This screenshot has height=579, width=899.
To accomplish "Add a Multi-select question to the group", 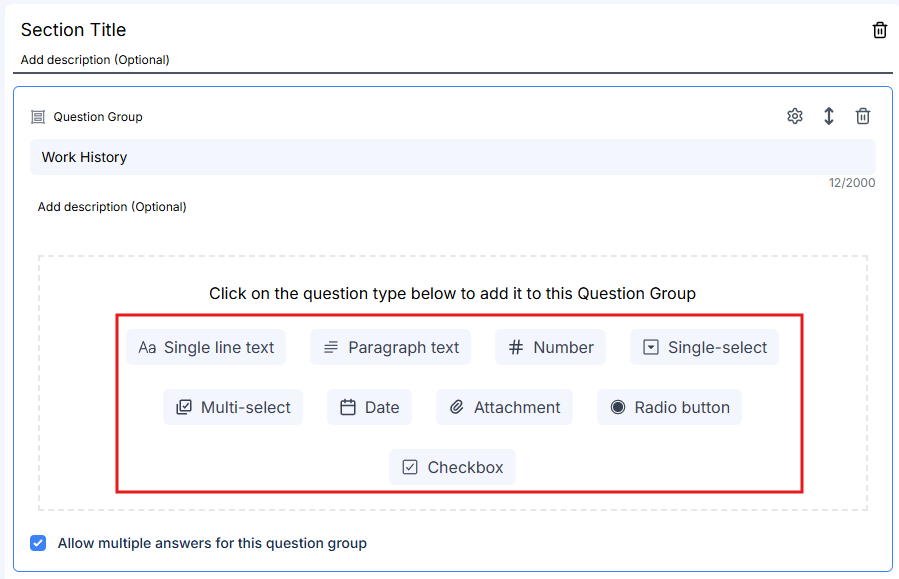I will [x=233, y=407].
